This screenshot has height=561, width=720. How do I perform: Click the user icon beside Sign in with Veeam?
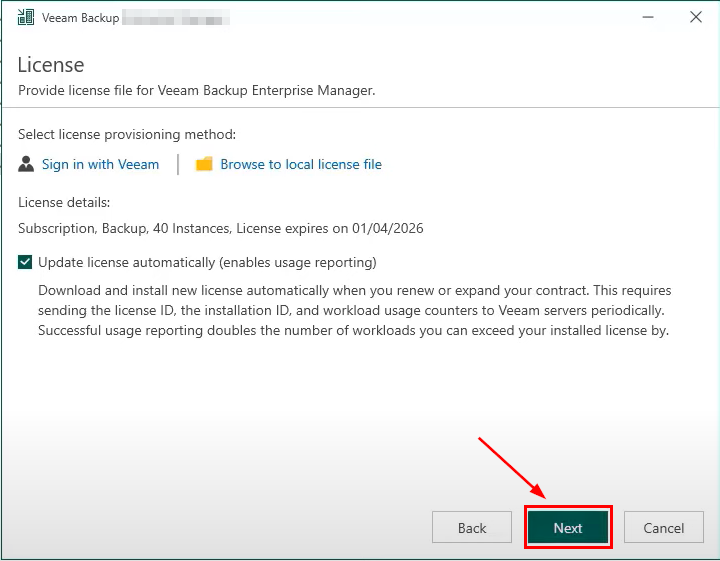click(26, 164)
